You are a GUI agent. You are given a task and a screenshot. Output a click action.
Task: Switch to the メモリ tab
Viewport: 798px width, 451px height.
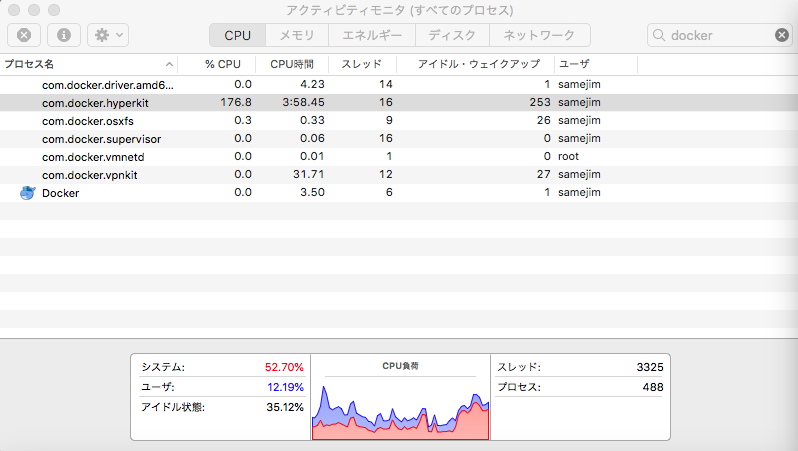[297, 35]
